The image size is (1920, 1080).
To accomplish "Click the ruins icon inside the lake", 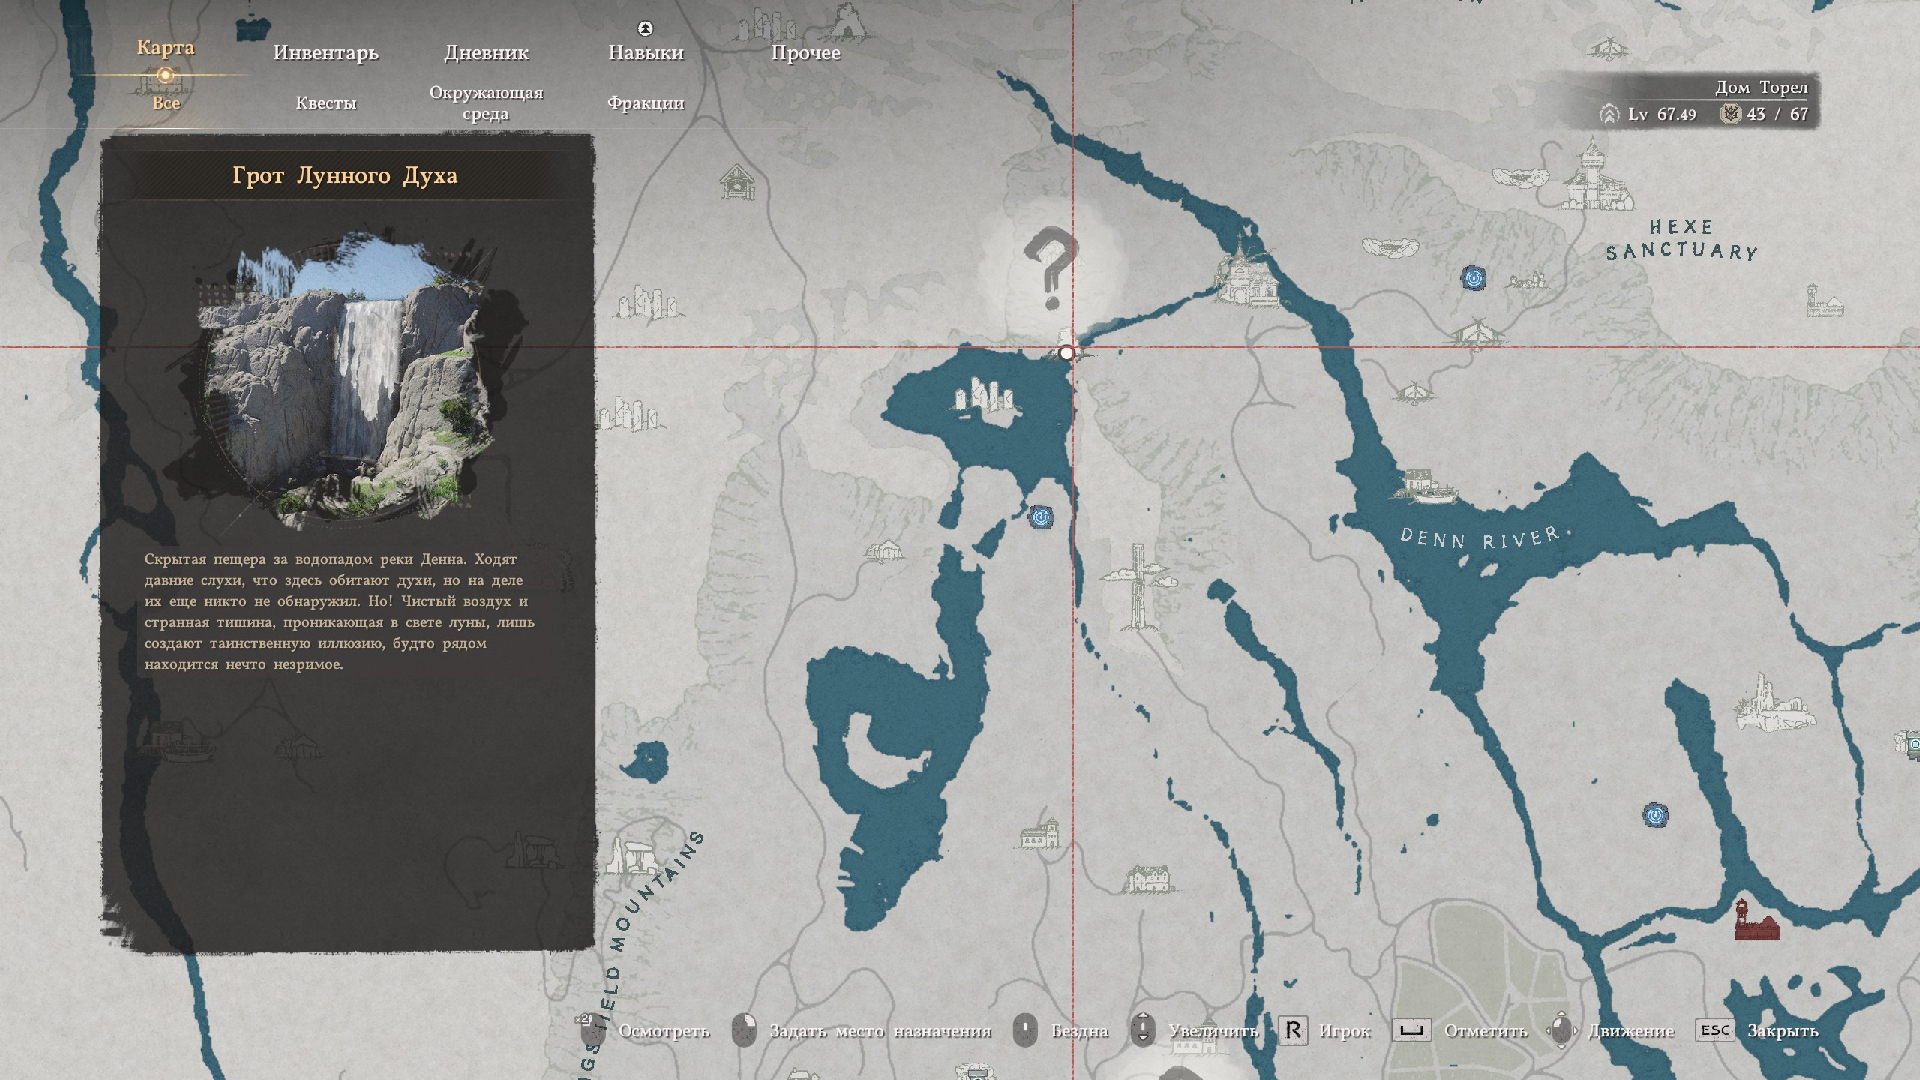I will tap(986, 398).
